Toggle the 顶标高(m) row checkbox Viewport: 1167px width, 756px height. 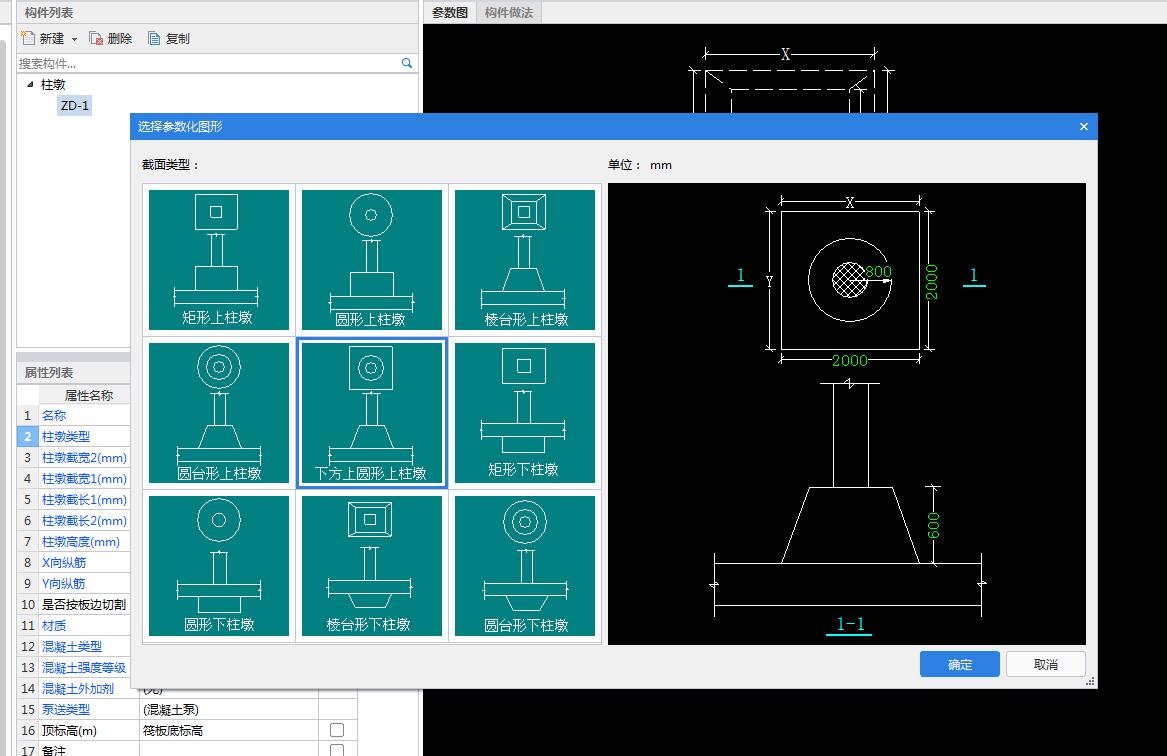click(337, 730)
